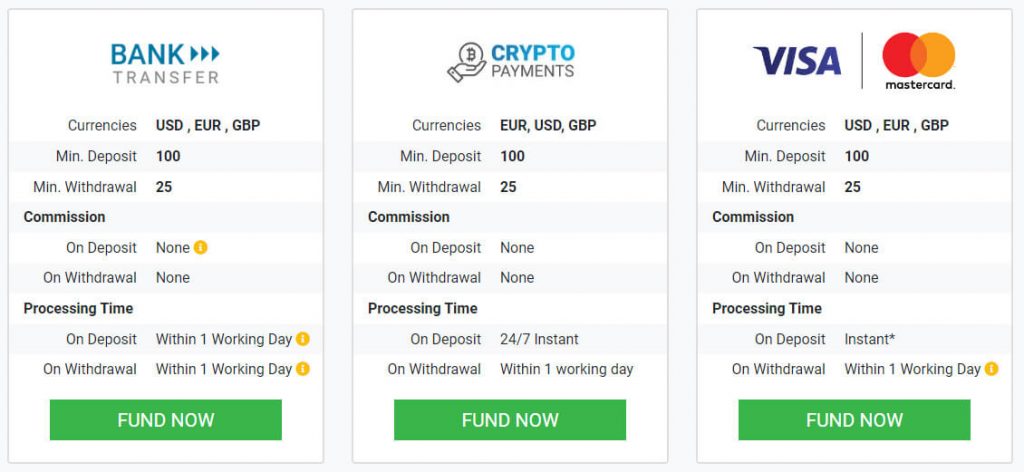1024x472 pixels.
Task: Click info icon next to Bank Transfer deposit processing time
Action: [x=303, y=339]
